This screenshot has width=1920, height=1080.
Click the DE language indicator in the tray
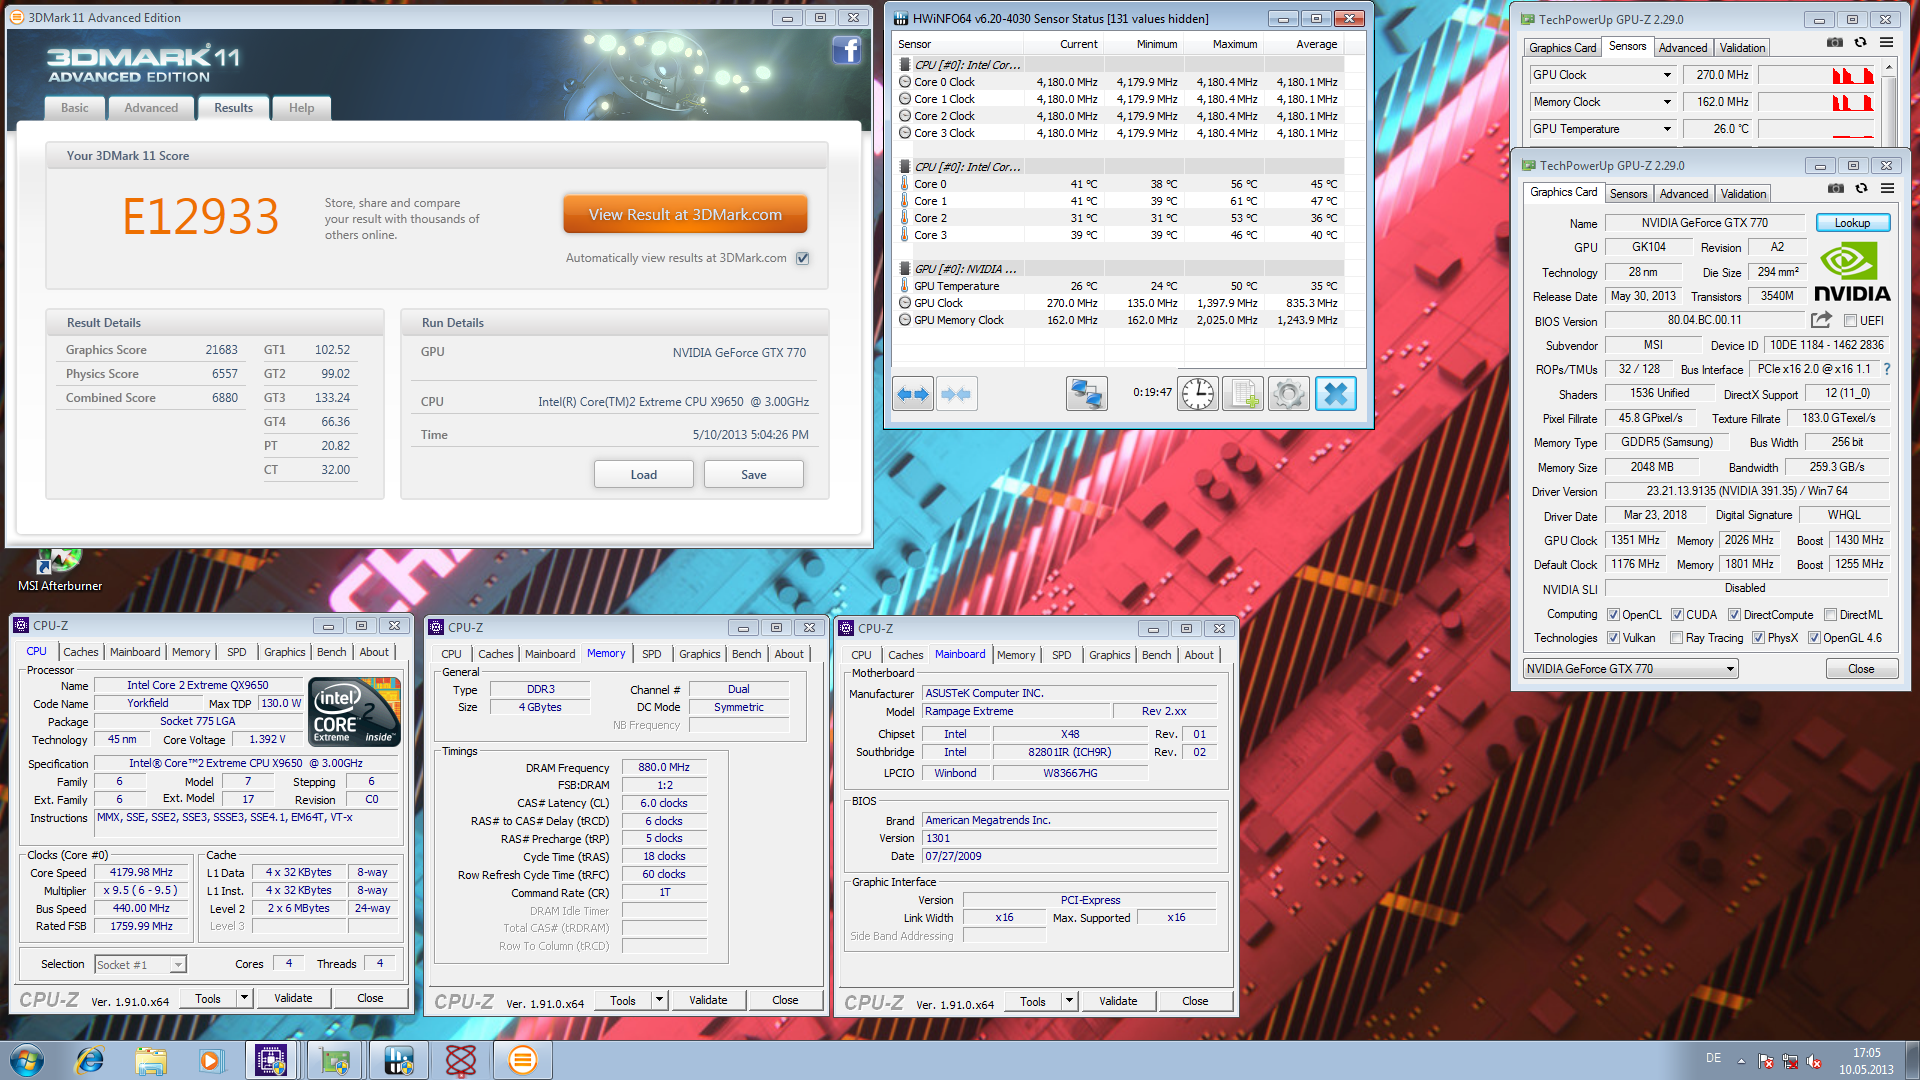click(1714, 1058)
